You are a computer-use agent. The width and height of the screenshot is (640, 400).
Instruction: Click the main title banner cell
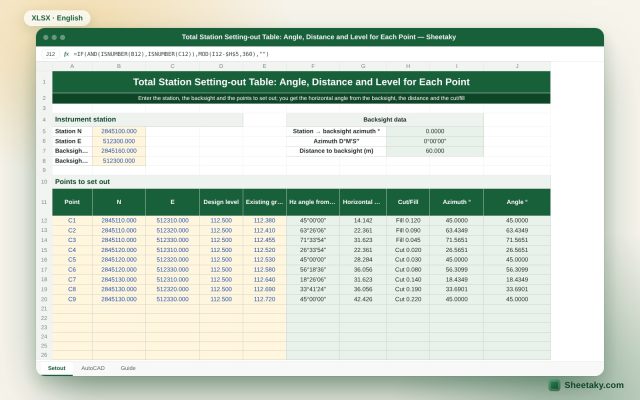click(x=301, y=82)
